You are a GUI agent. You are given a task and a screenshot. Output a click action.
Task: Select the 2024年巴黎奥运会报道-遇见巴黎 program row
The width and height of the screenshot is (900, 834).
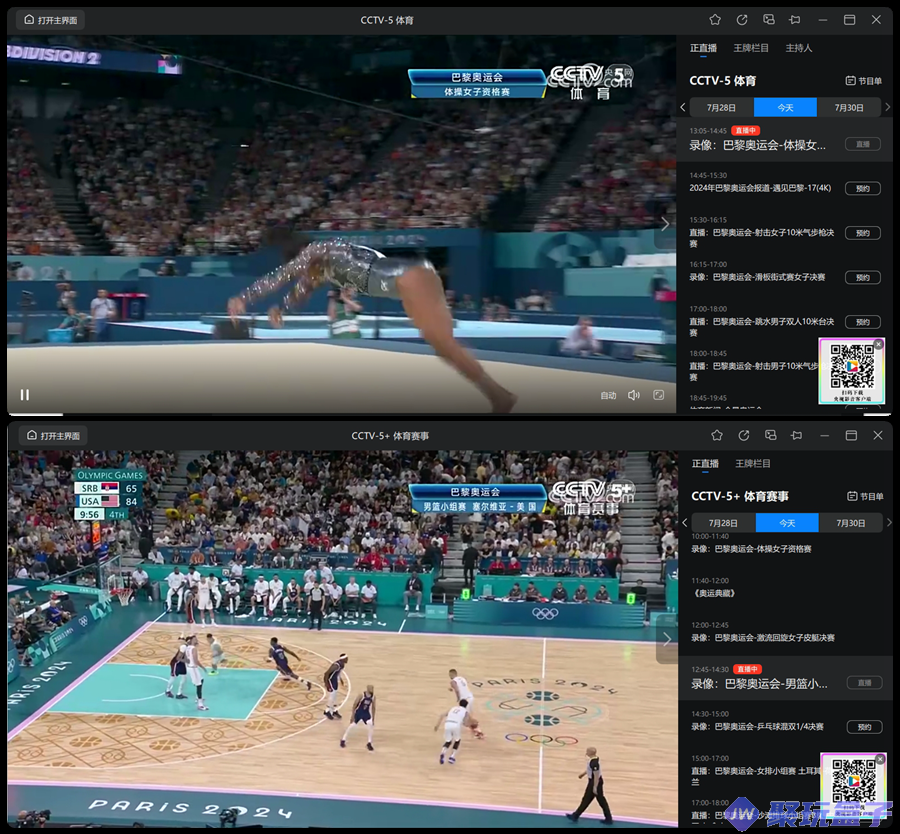[784, 184]
